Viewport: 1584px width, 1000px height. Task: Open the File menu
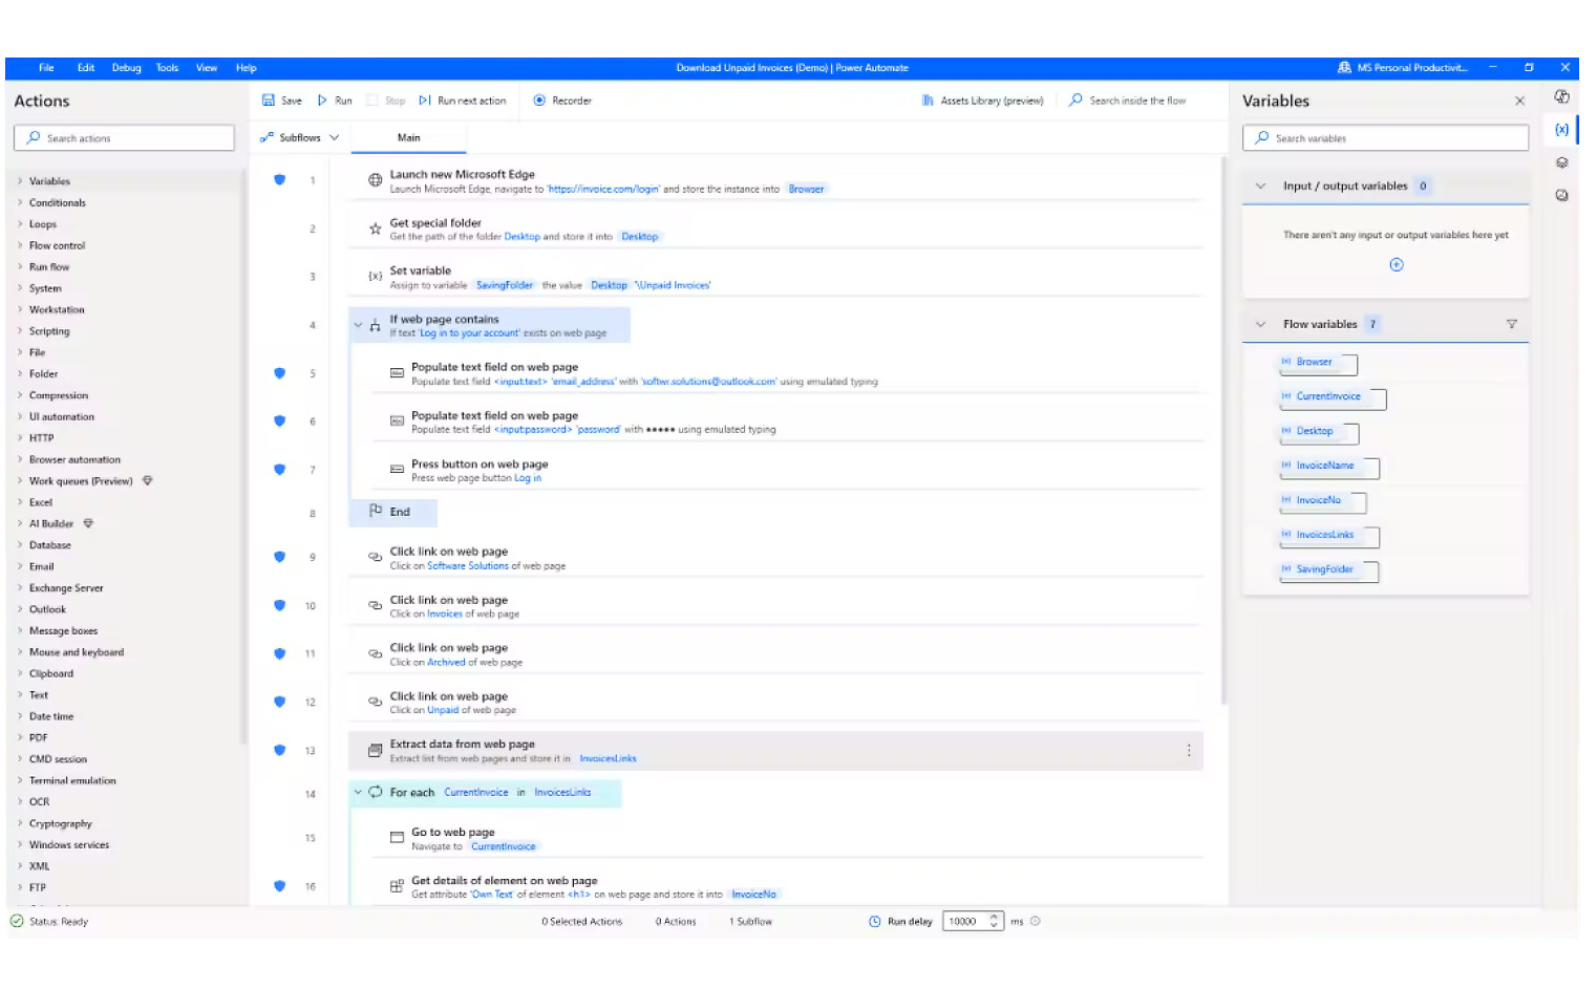coord(46,68)
